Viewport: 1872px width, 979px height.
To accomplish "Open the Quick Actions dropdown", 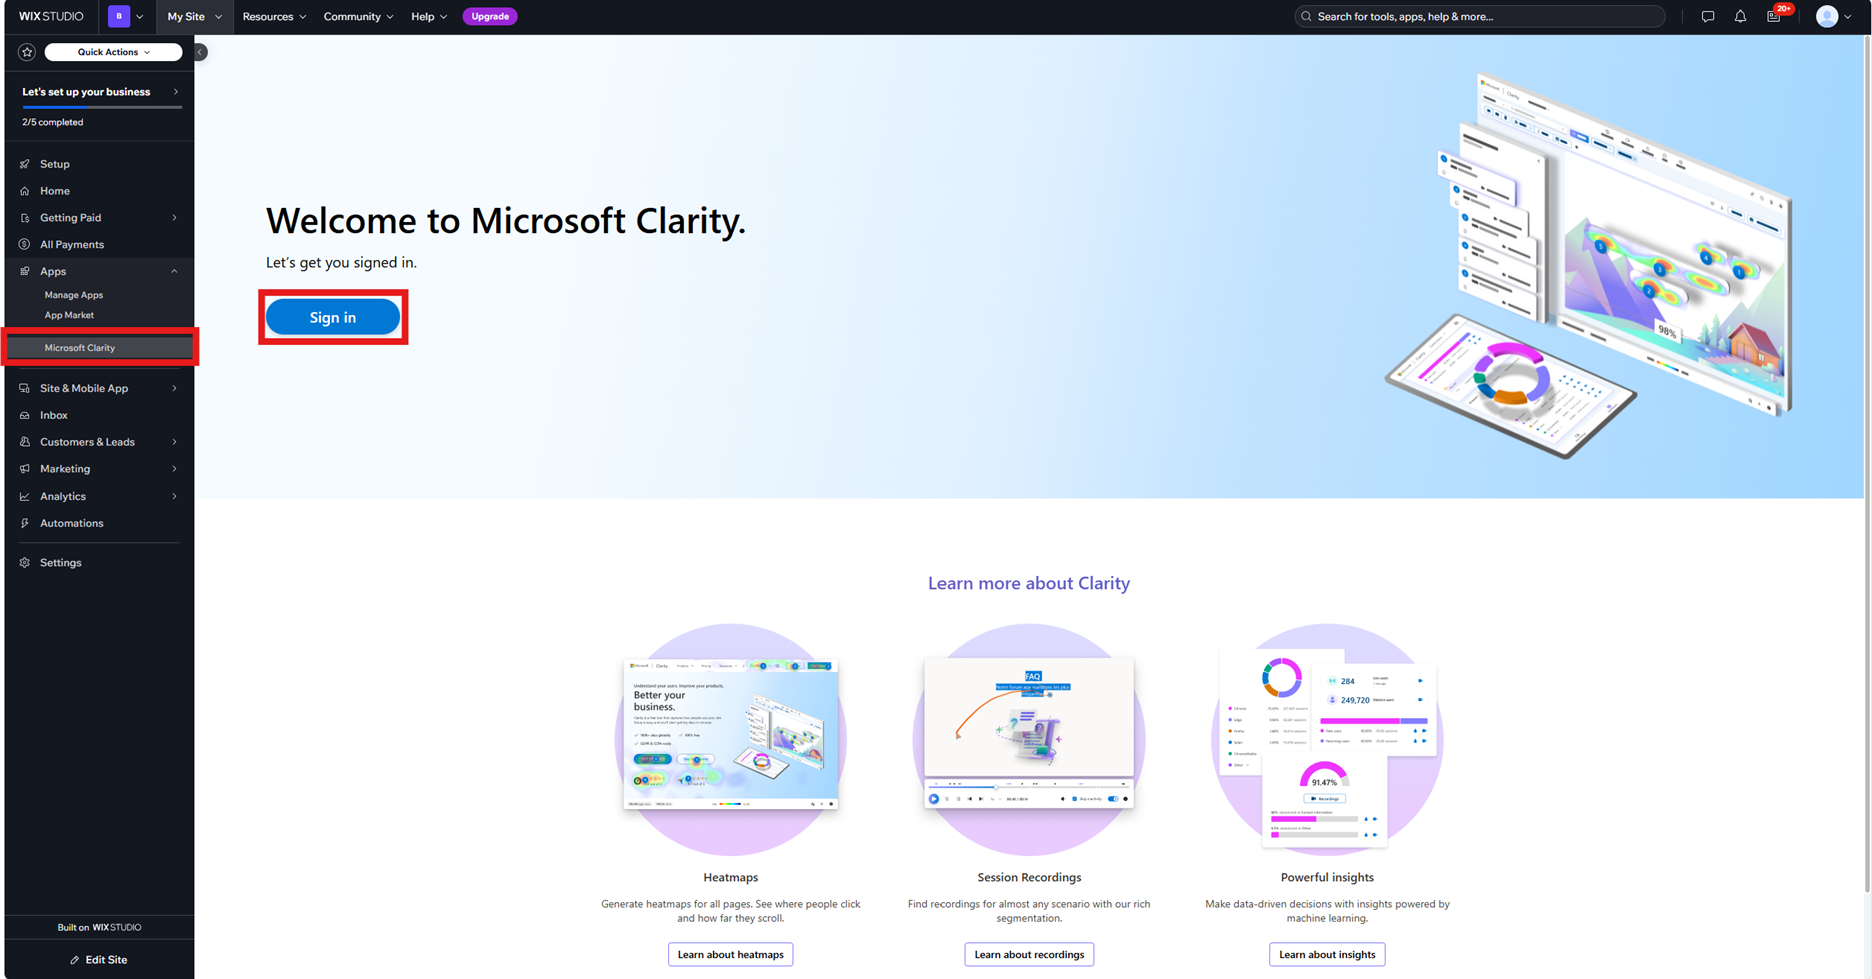I will [113, 52].
